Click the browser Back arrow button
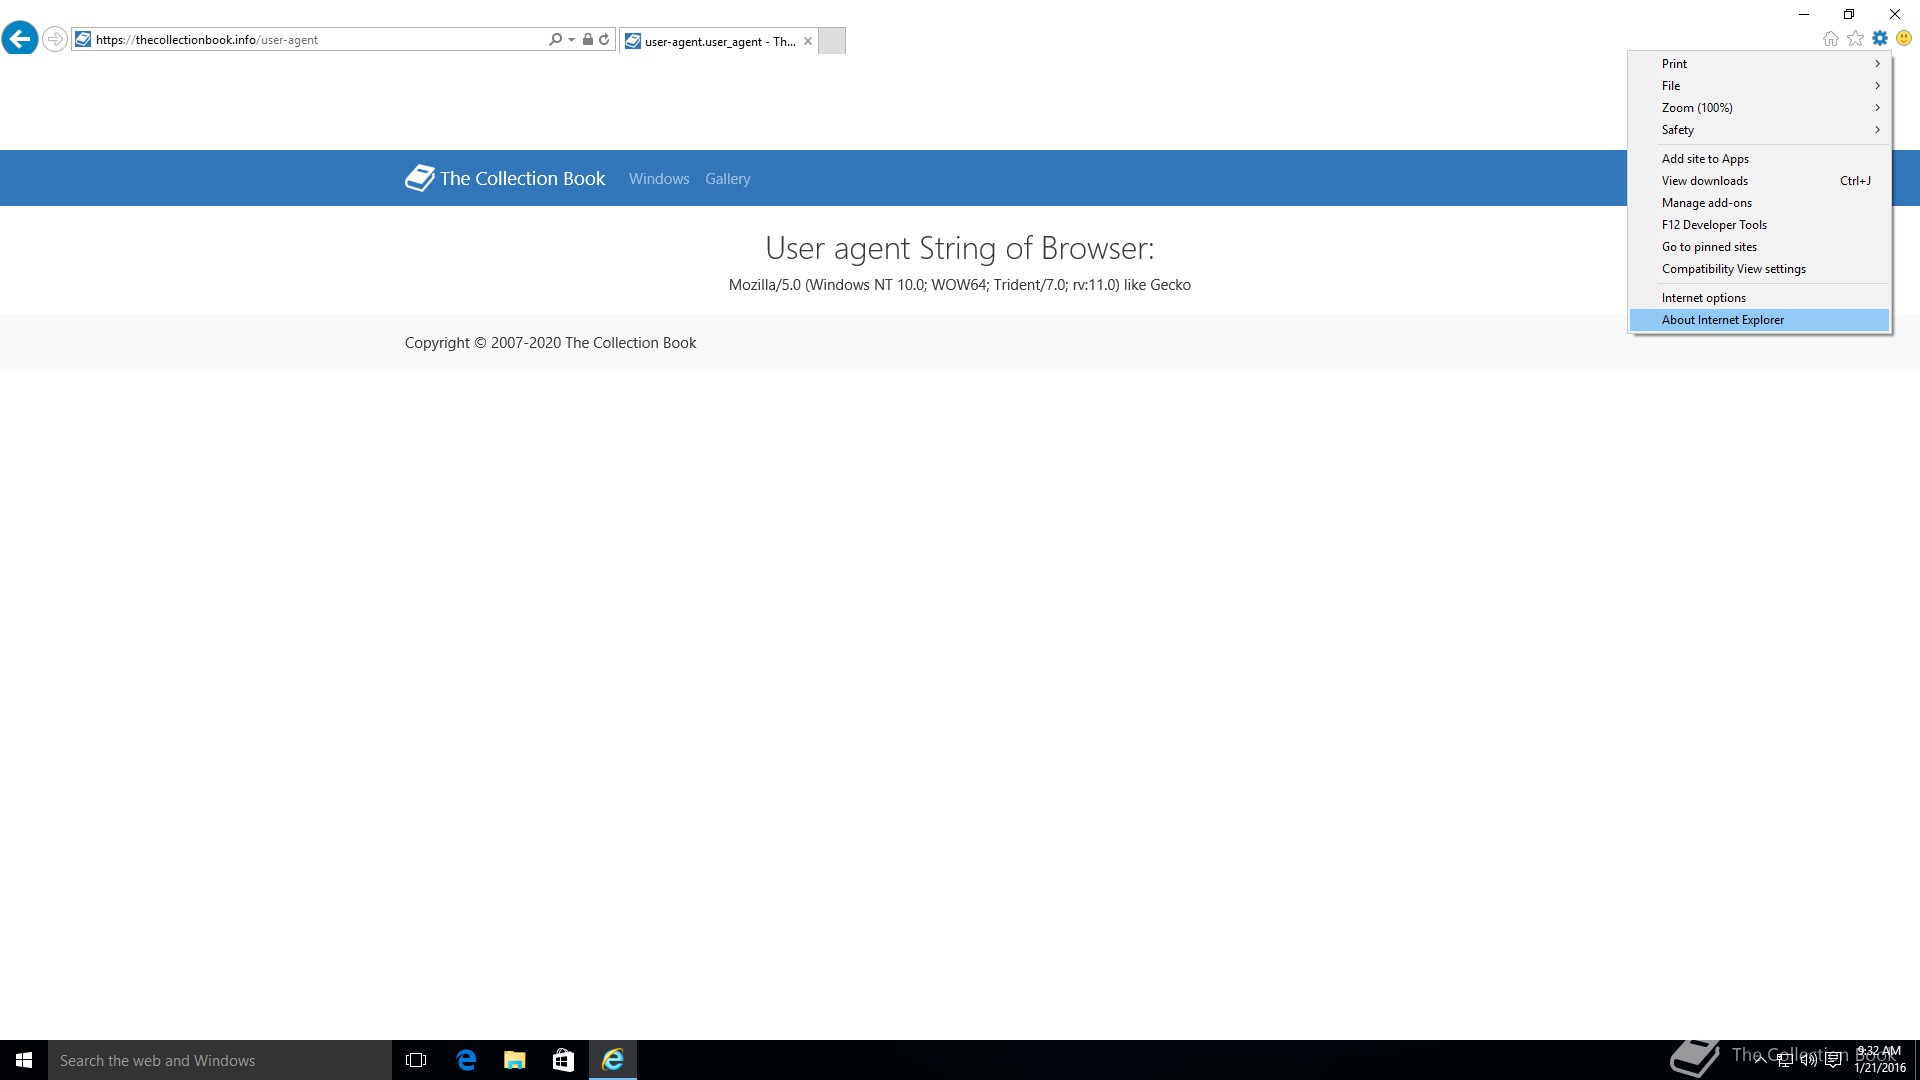The image size is (1920, 1080). click(20, 39)
